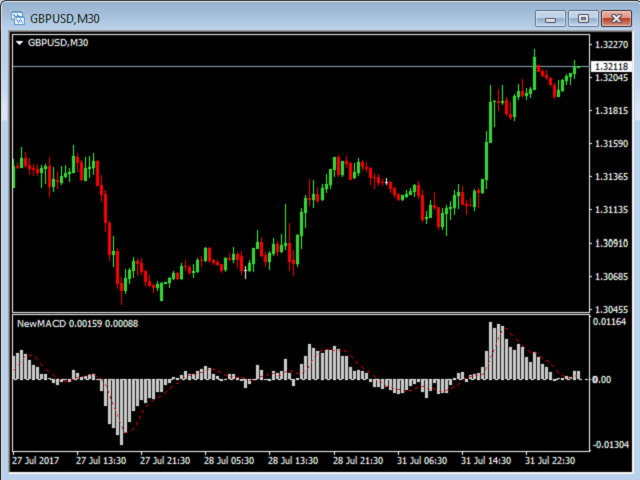The image size is (640, 480).
Task: Click the horizontal bid price line
Action: coord(300,66)
